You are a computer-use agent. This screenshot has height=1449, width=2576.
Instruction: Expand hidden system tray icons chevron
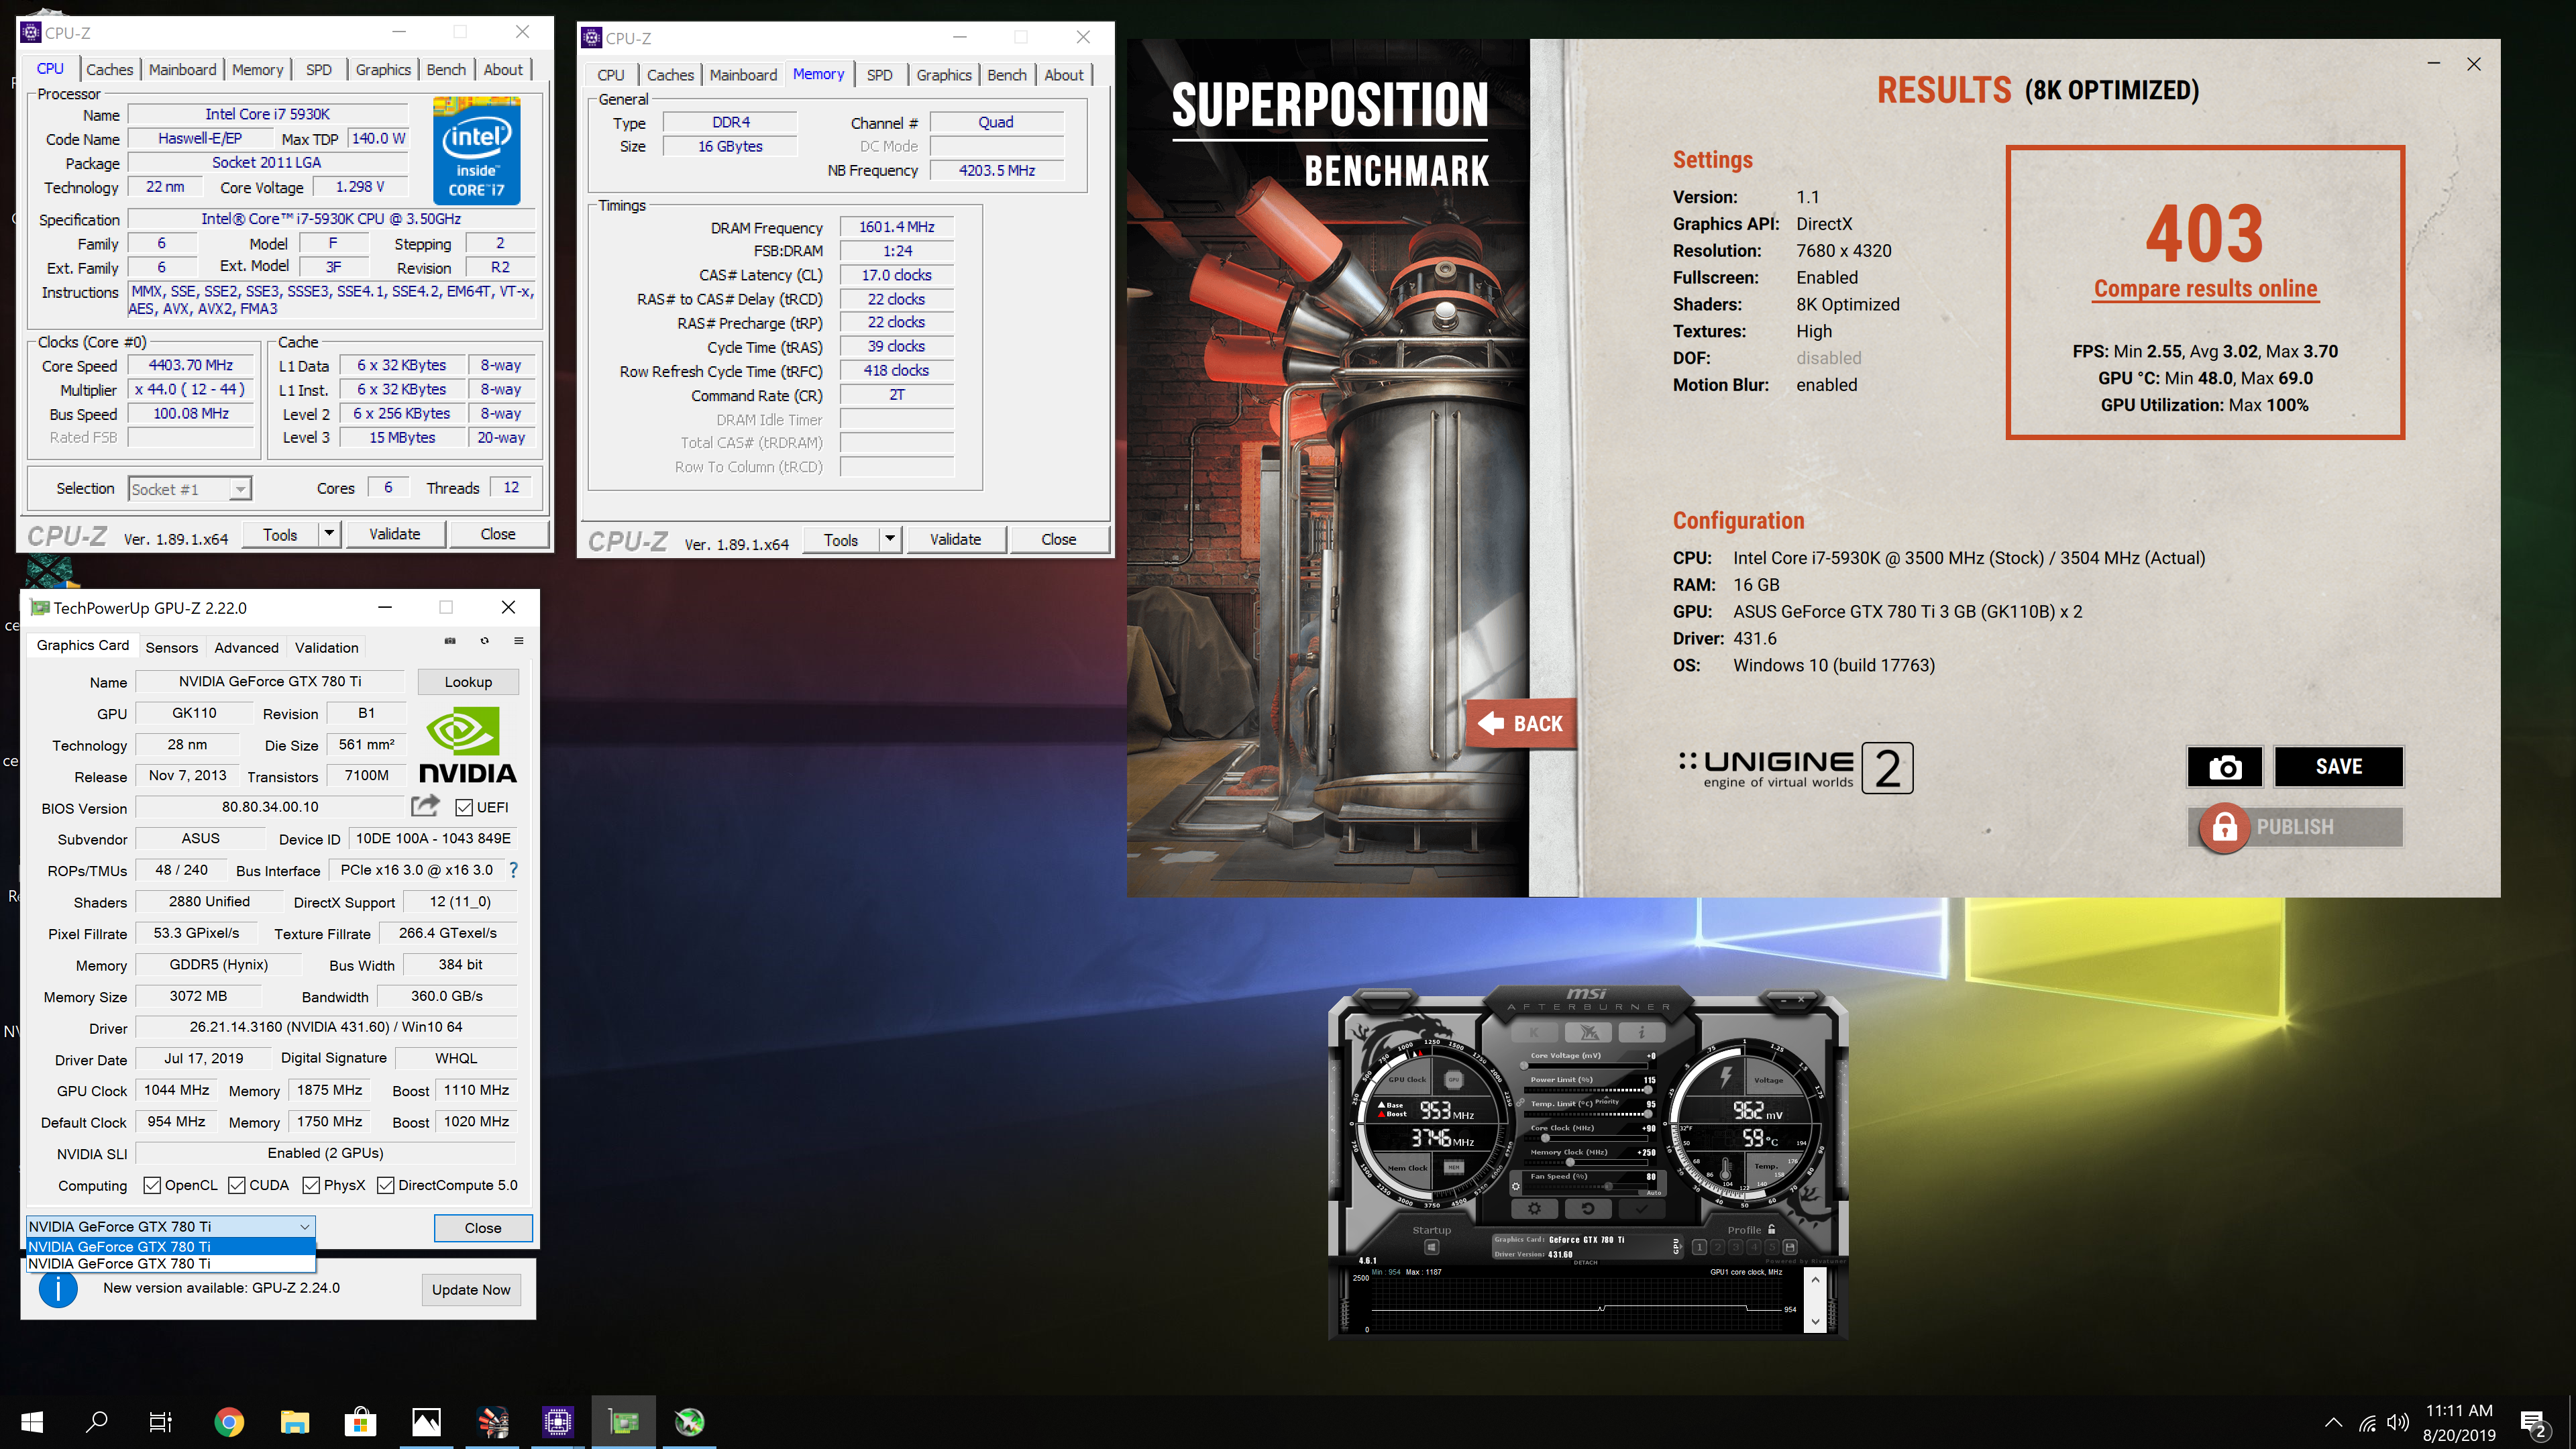(2333, 1423)
